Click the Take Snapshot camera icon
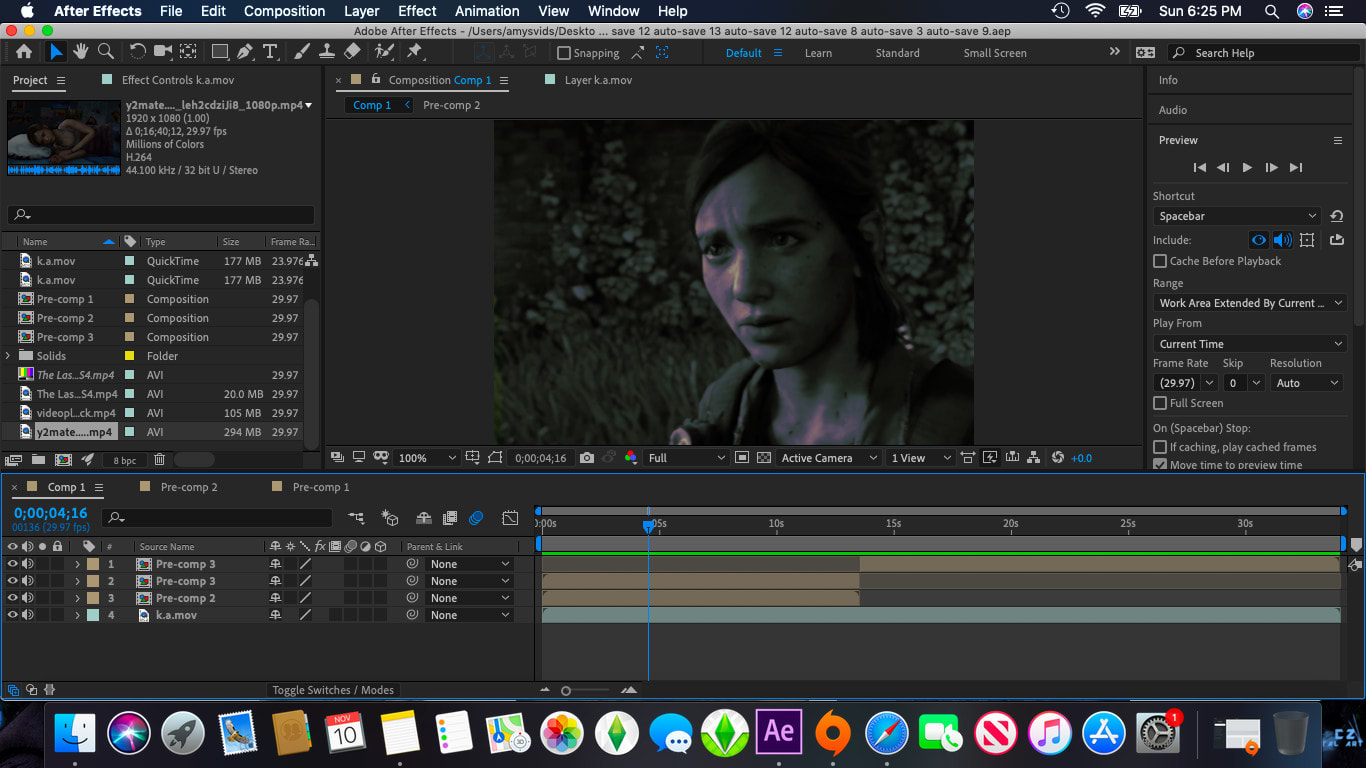Viewport: 1366px width, 768px height. 587,458
